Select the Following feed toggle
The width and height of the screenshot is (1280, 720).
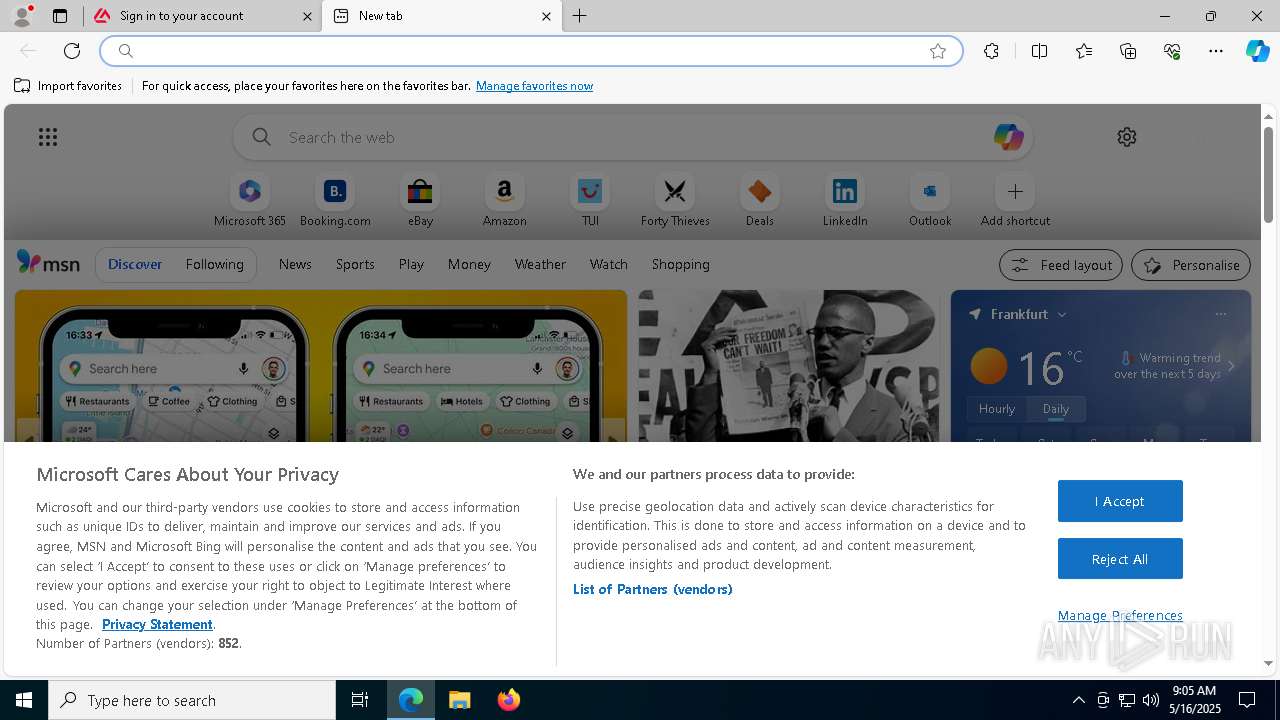point(214,264)
